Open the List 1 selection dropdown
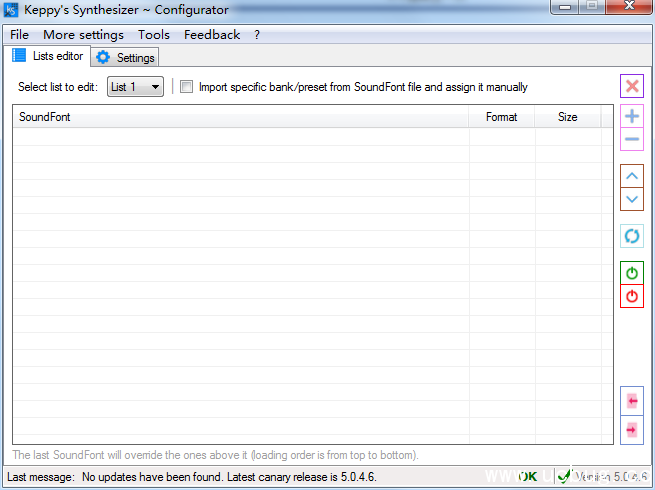The height and width of the screenshot is (490, 655). coord(135,87)
